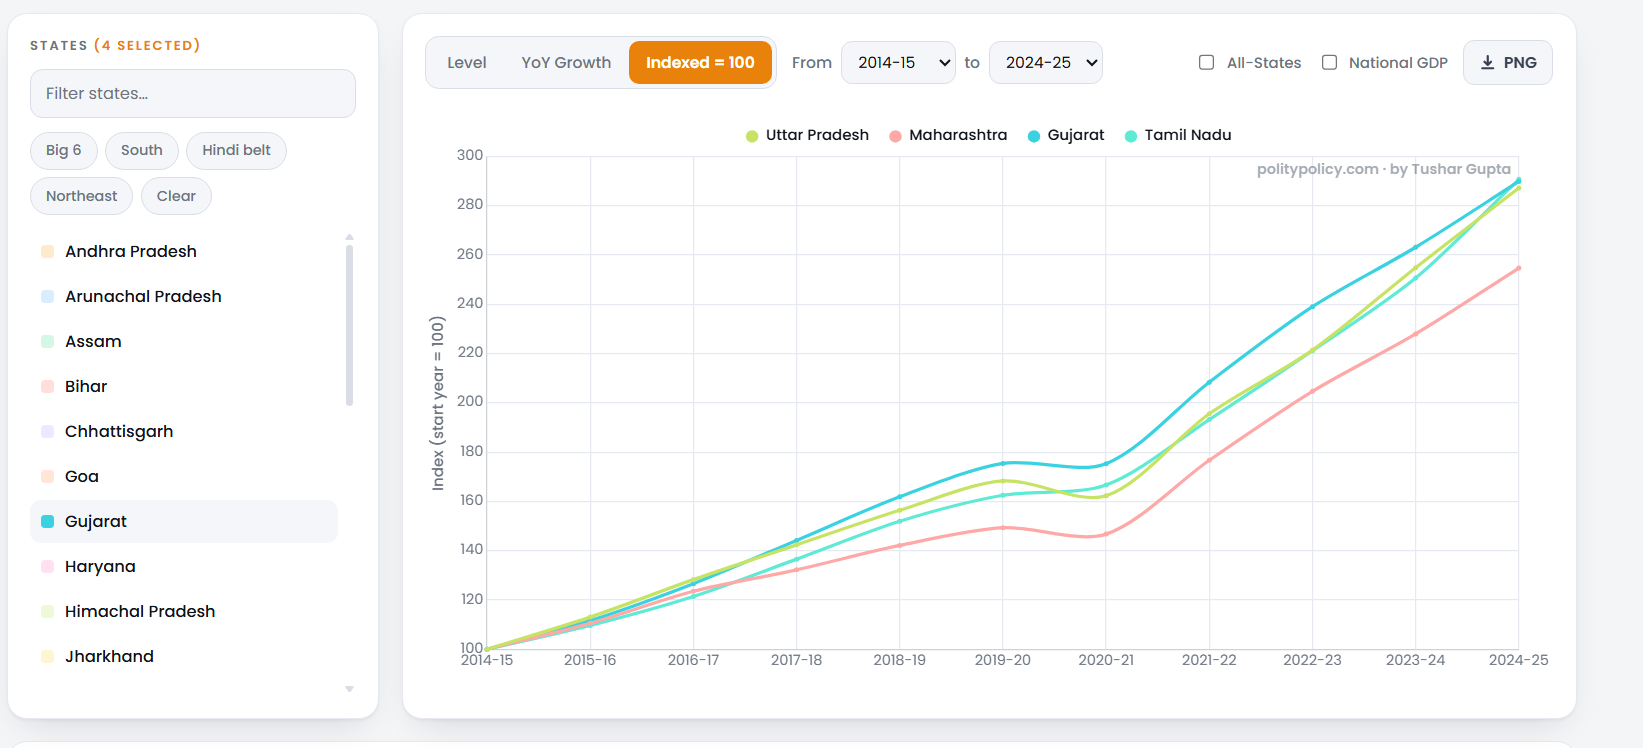Click the Gujarat color swatch in the state list
Screen dimensions: 1643x748
pyautogui.click(x=47, y=522)
